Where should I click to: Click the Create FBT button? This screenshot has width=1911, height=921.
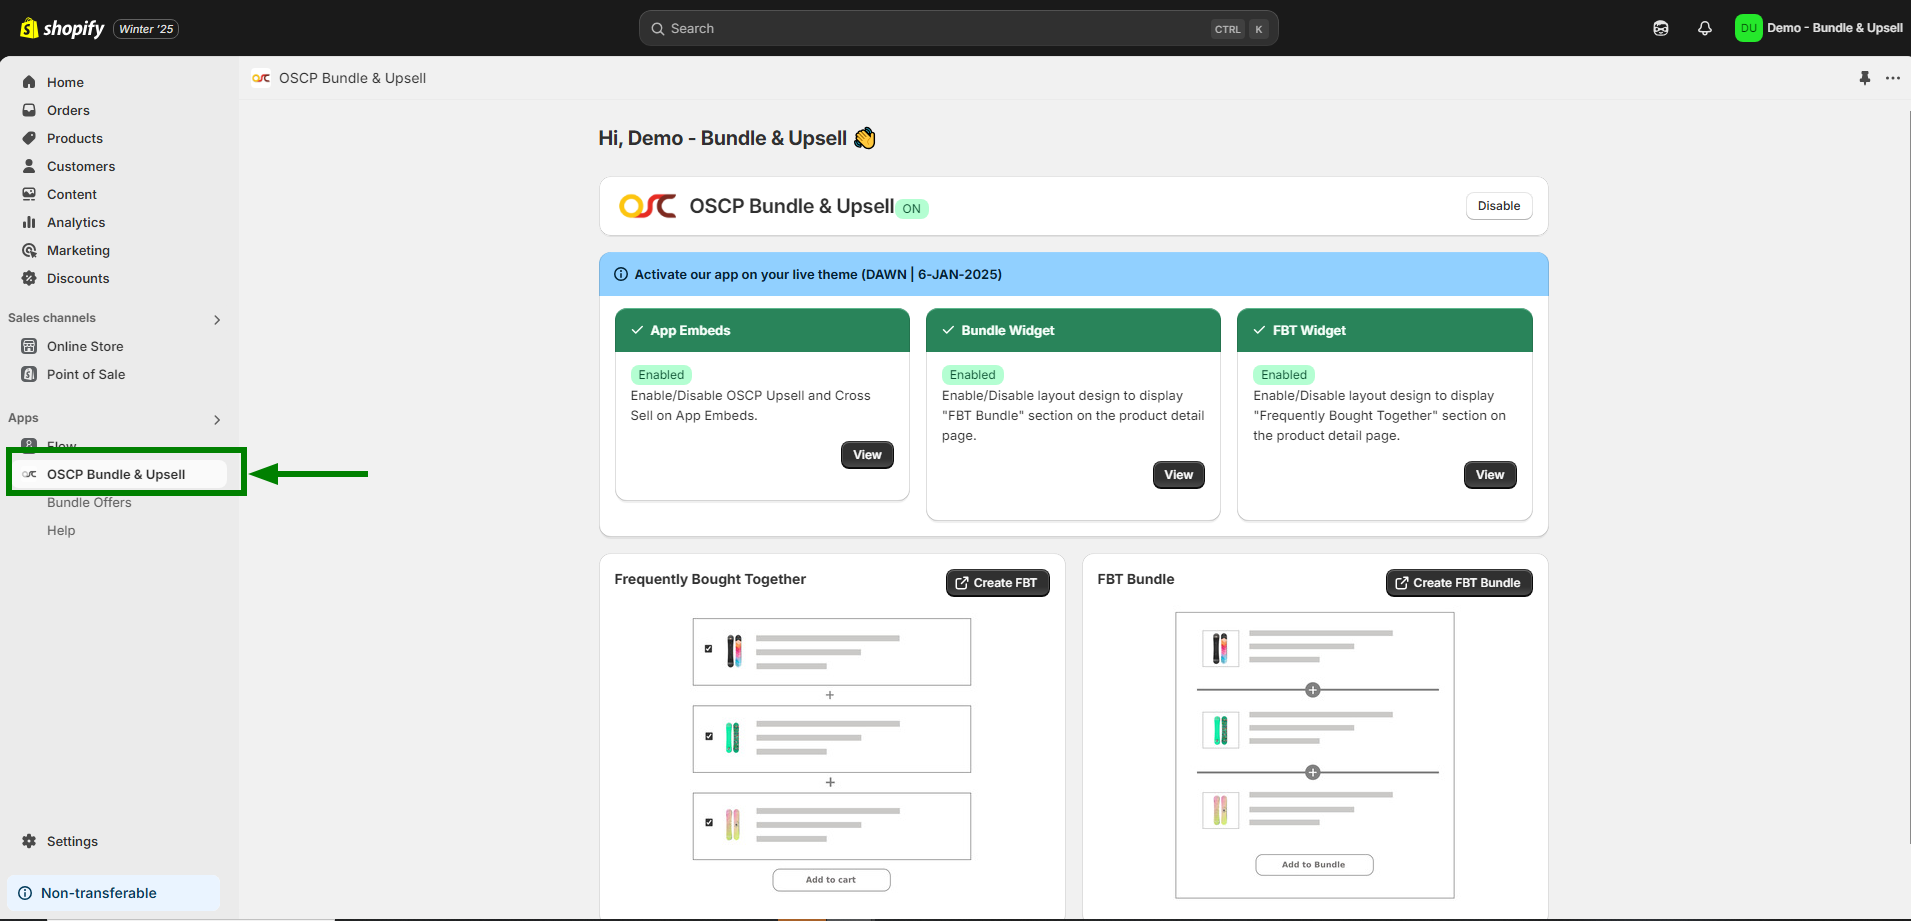pos(997,583)
